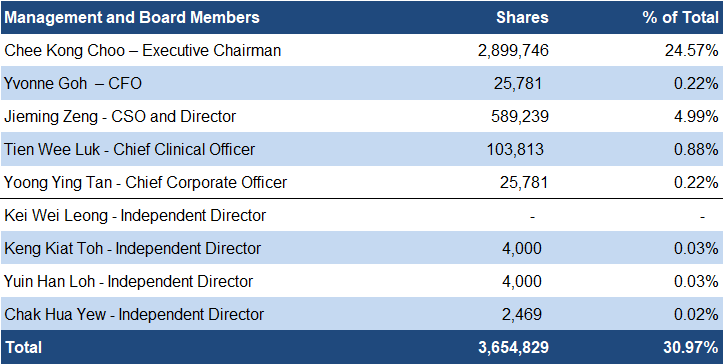The height and width of the screenshot is (364, 723).
Task: Click the 103,813 shares value
Action: tap(515, 149)
